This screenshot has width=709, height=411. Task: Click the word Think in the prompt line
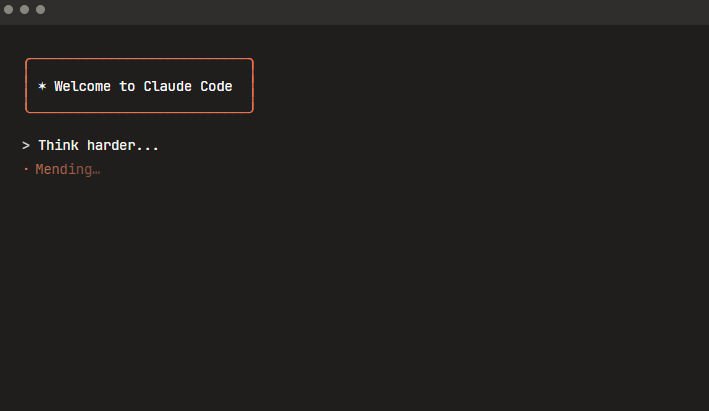coord(58,146)
